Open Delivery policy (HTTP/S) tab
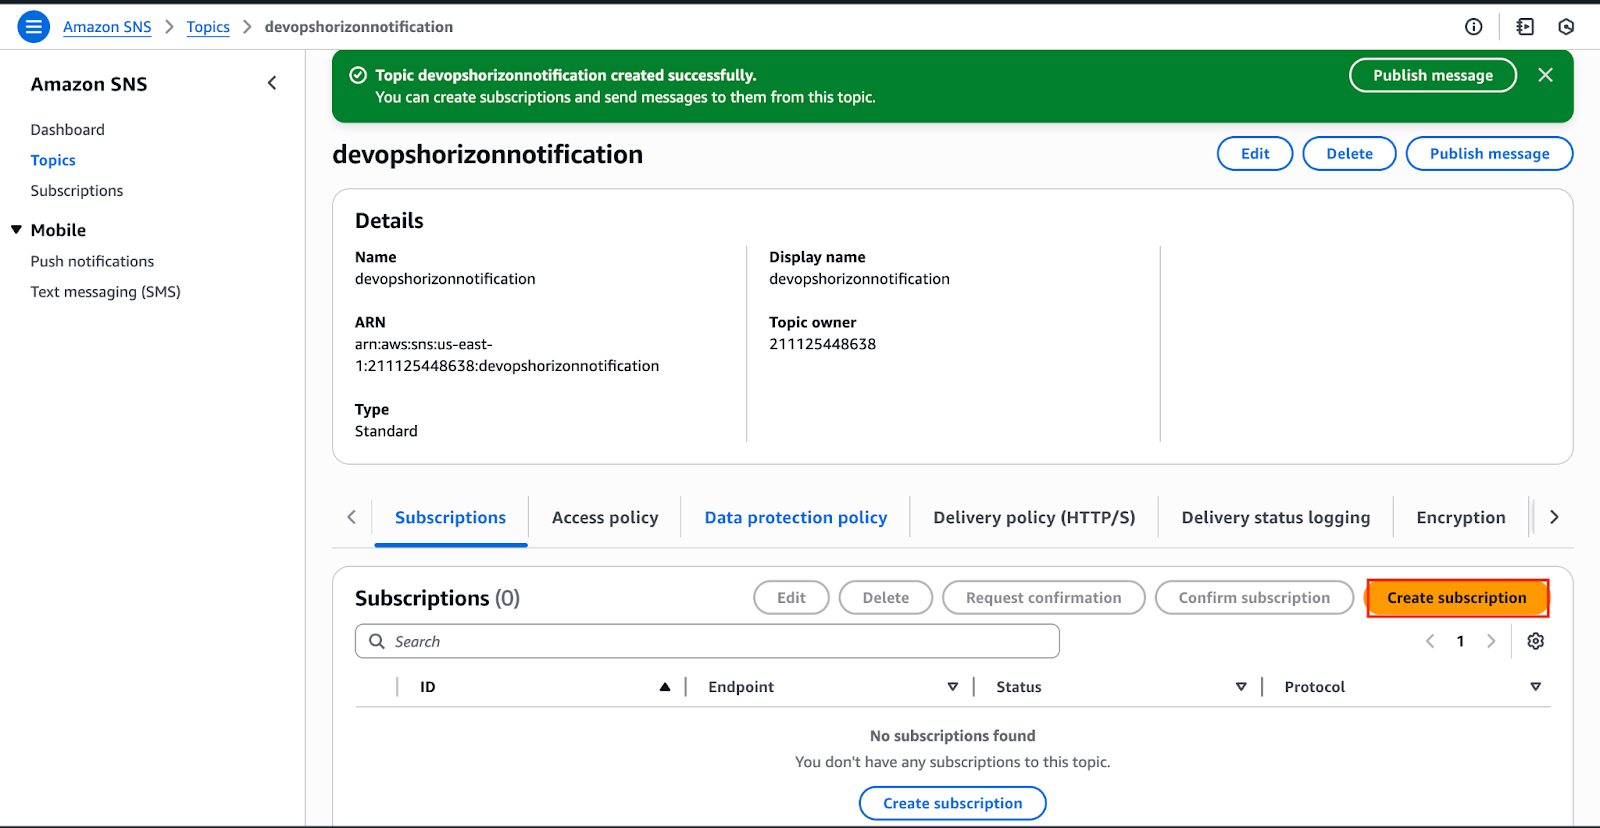The image size is (1600, 828). click(1034, 518)
